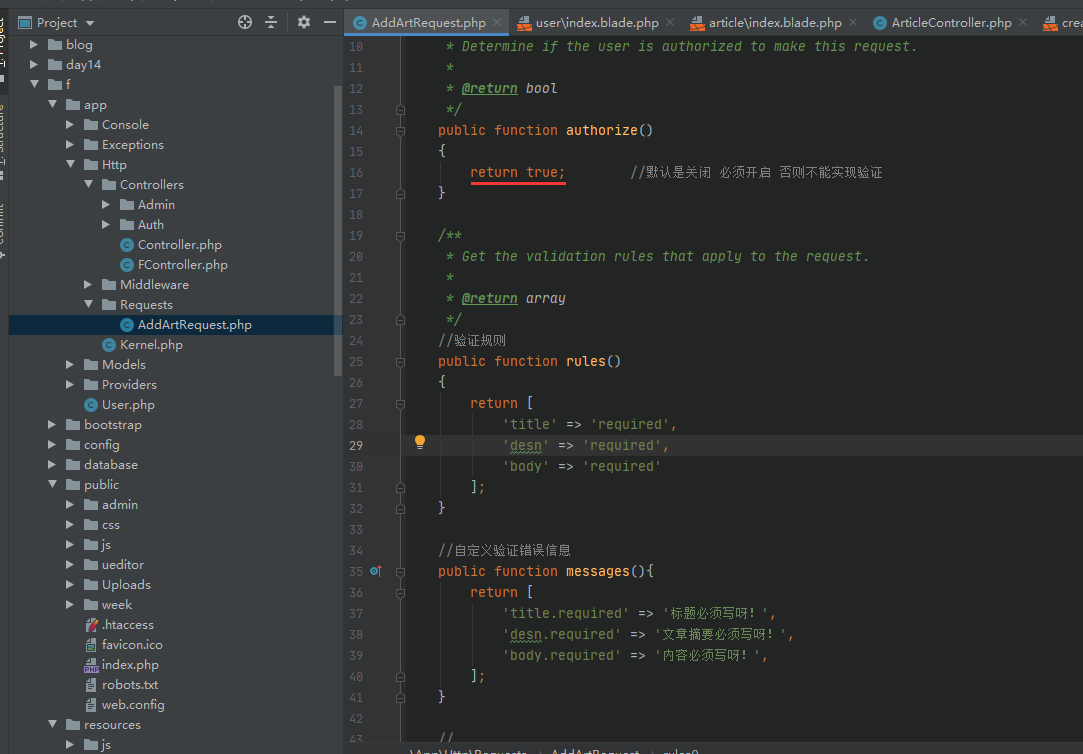Fold the rules() function at line 25
The width and height of the screenshot is (1083, 754).
coord(401,361)
